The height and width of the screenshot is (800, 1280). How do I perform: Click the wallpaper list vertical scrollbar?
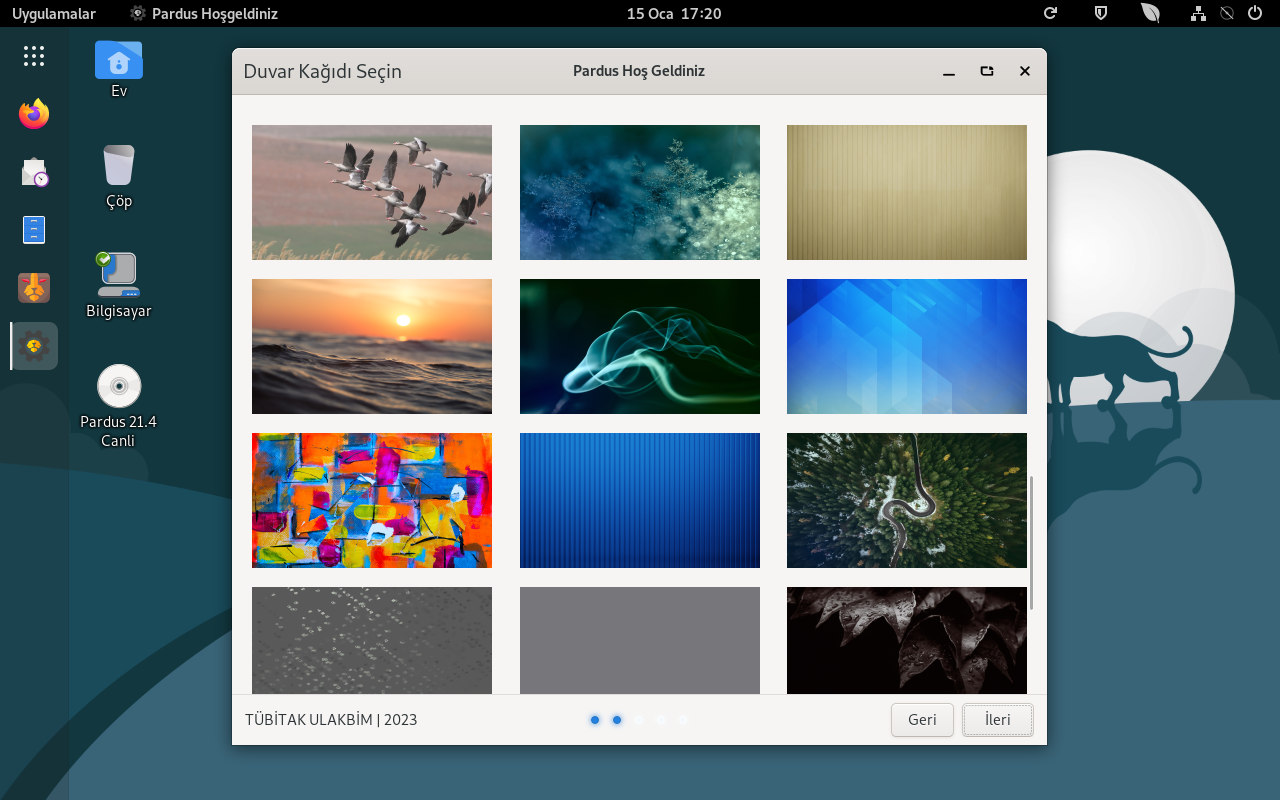point(1031,543)
